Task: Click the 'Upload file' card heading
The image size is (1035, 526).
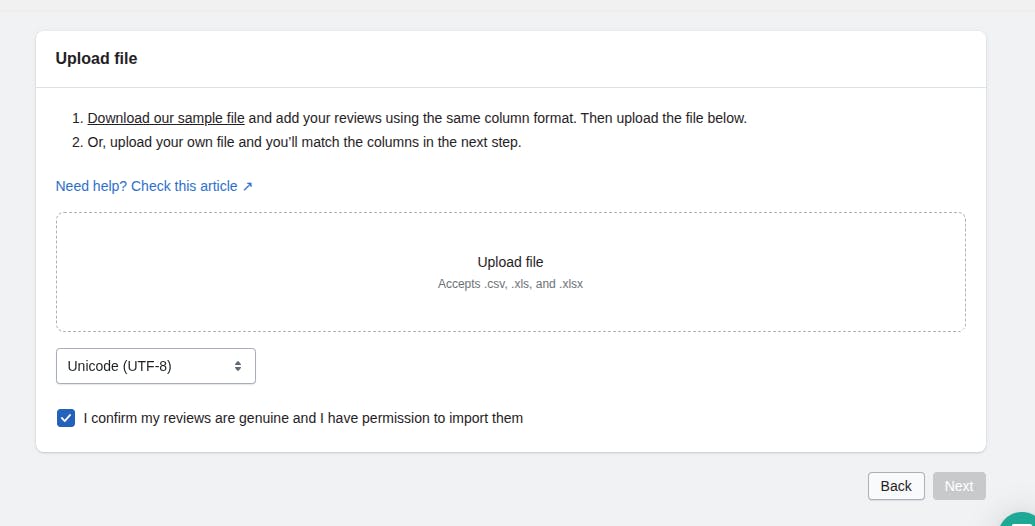Action: [x=96, y=59]
